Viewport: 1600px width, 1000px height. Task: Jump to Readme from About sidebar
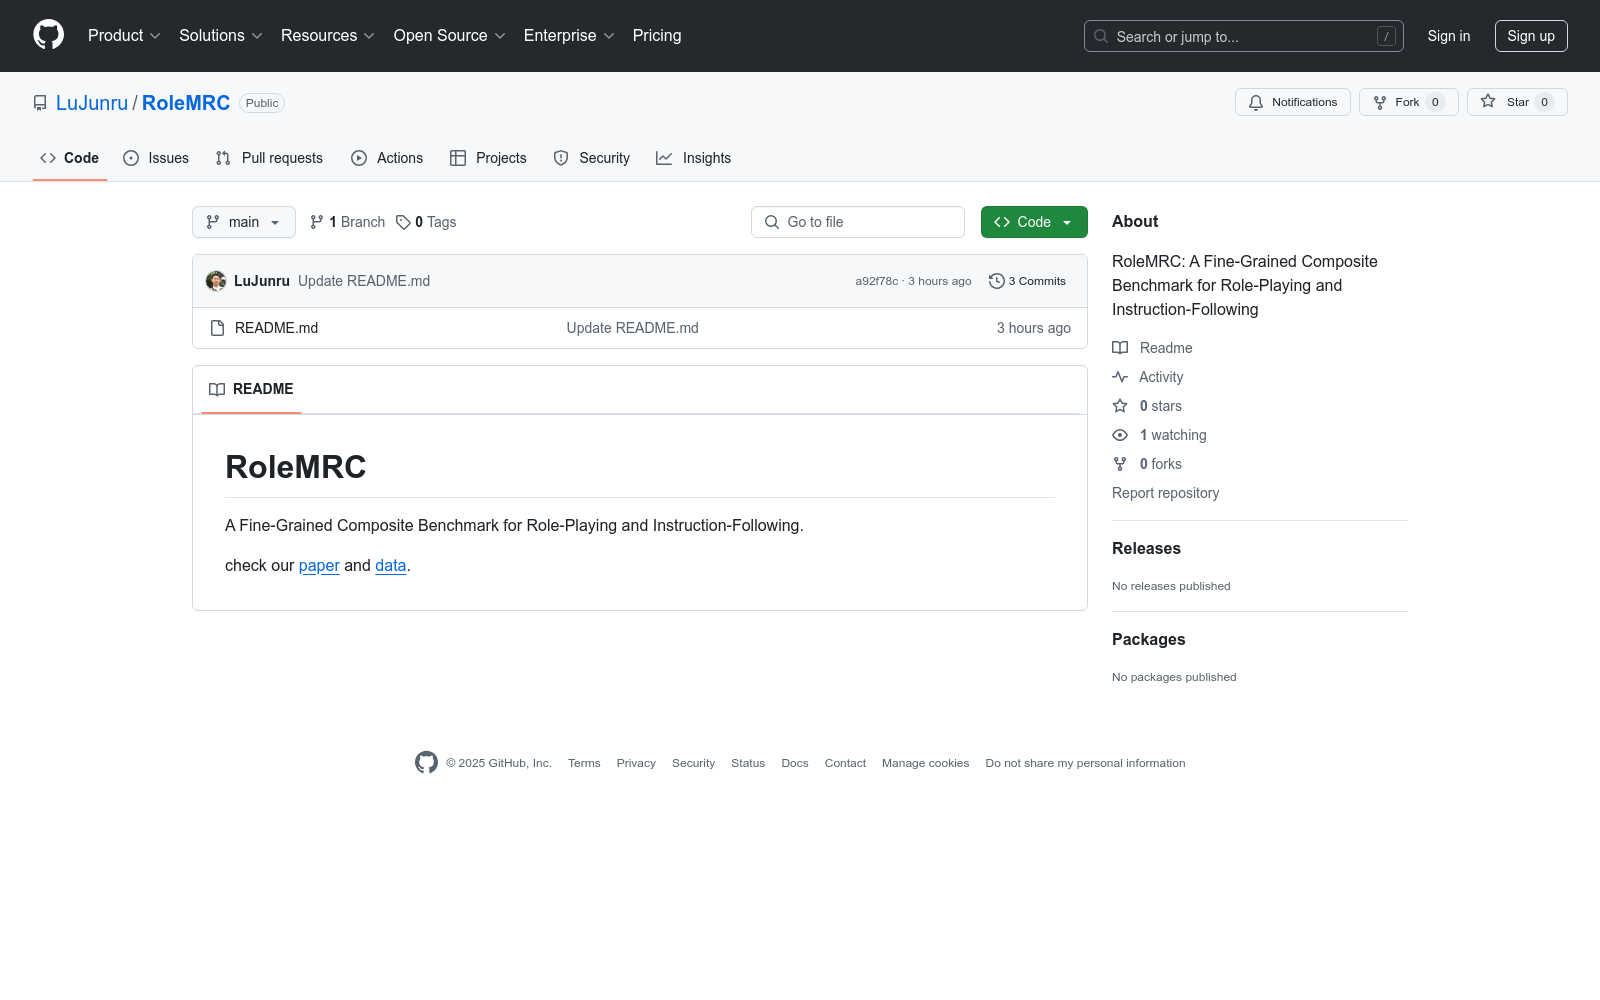(x=1153, y=348)
